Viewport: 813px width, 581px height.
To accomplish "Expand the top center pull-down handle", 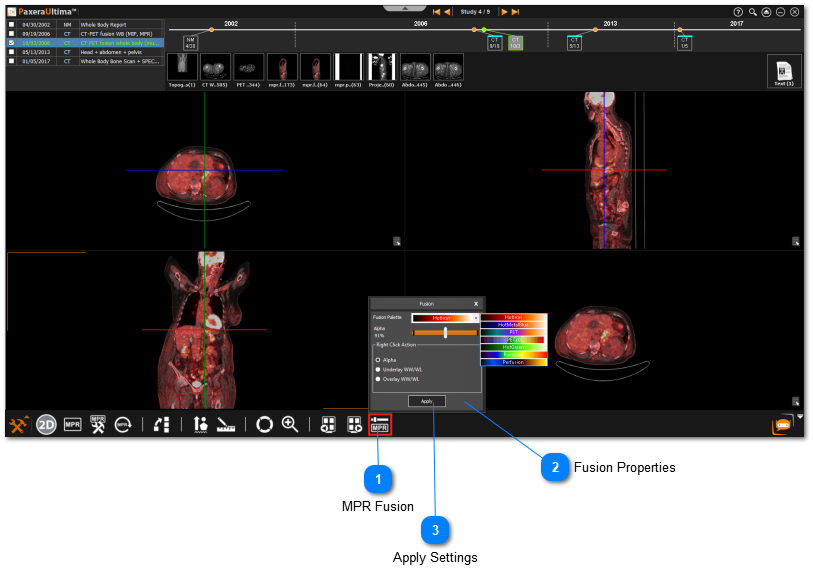I will coord(405,8).
